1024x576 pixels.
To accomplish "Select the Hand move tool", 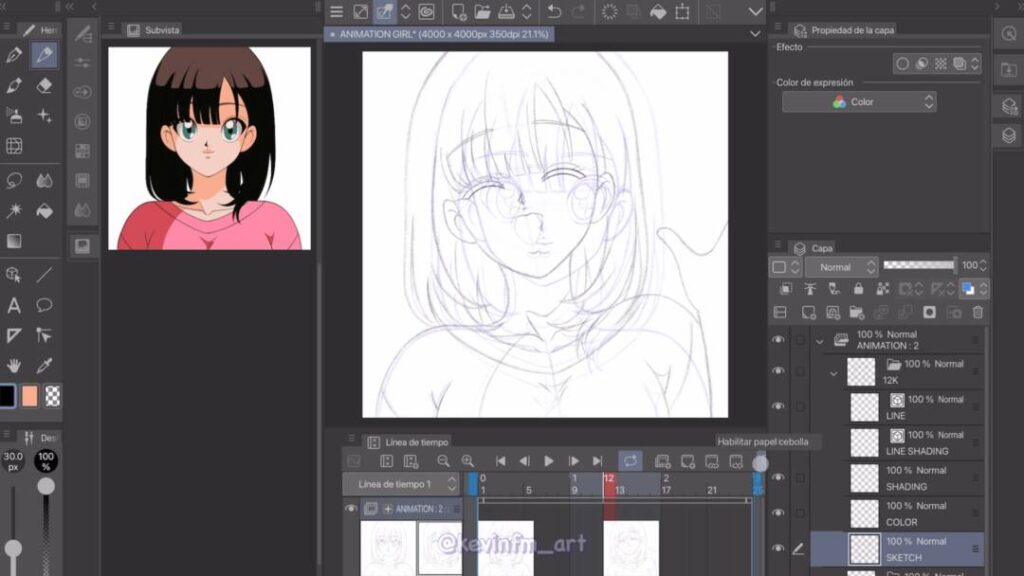I will click(14, 365).
